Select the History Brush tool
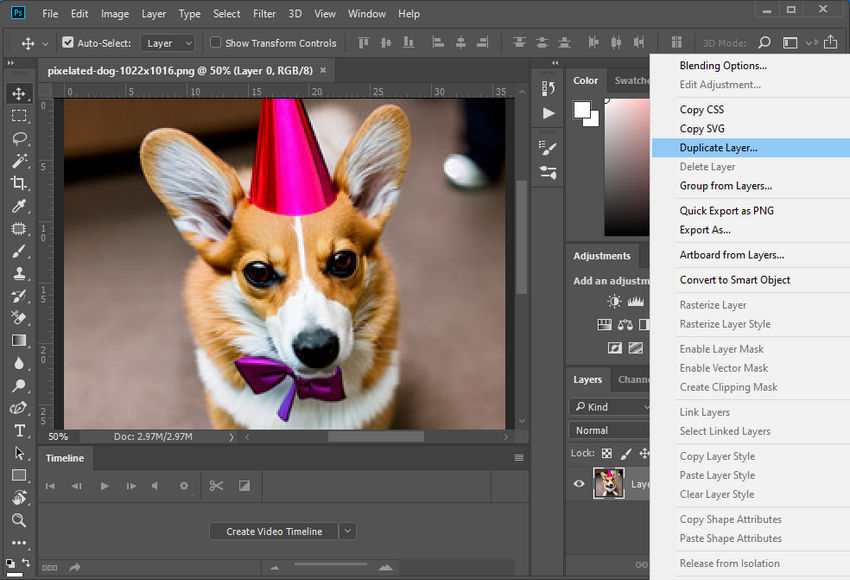The height and width of the screenshot is (580, 850). tap(19, 296)
